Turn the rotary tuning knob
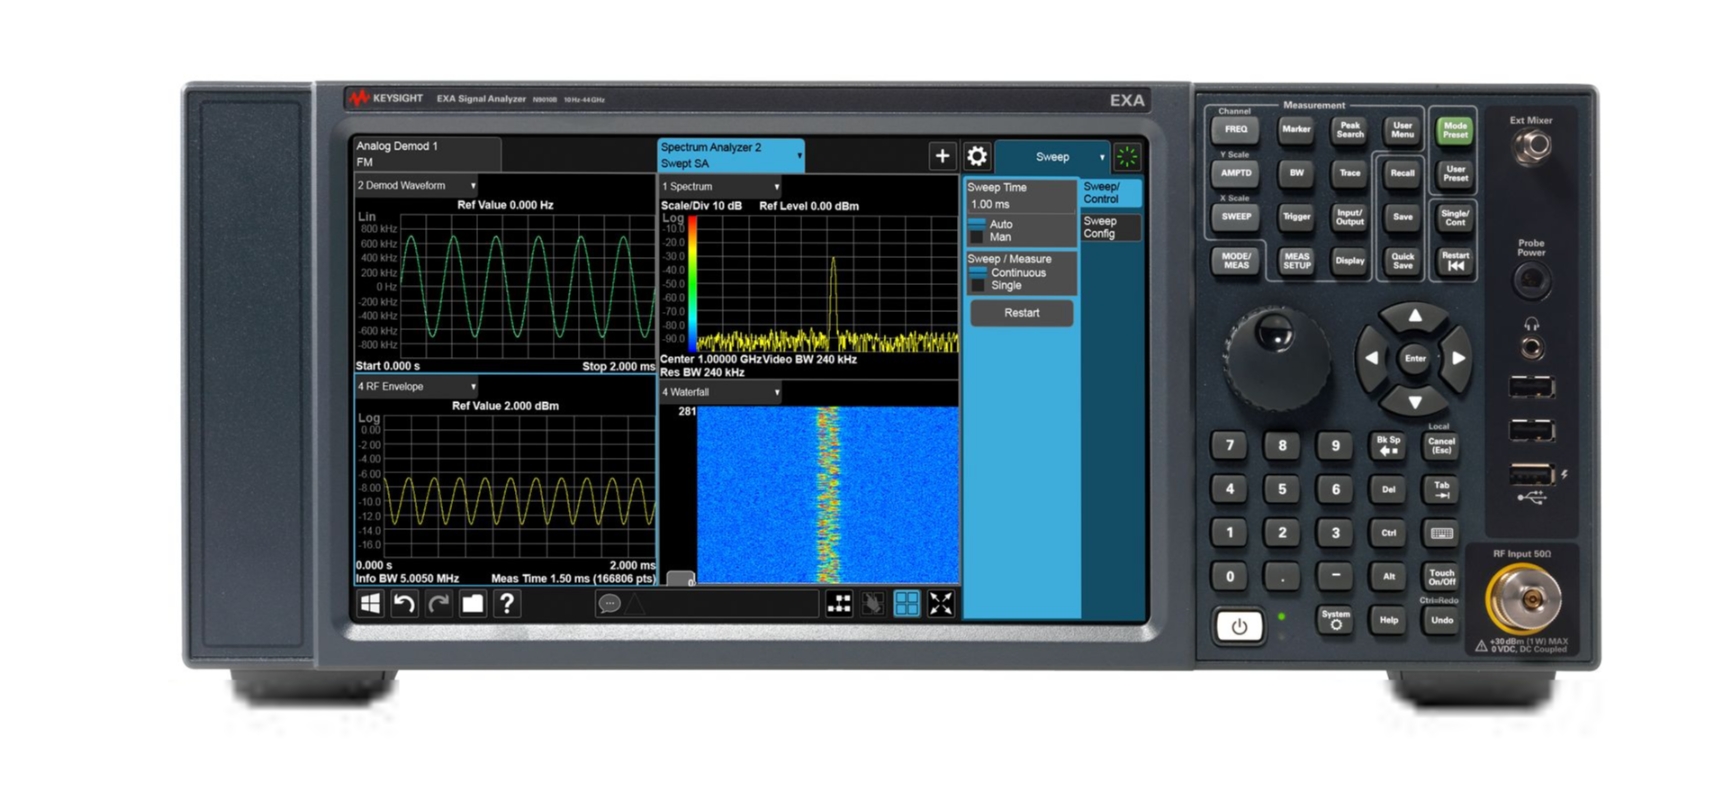This screenshot has height=793, width=1711. point(1275,358)
